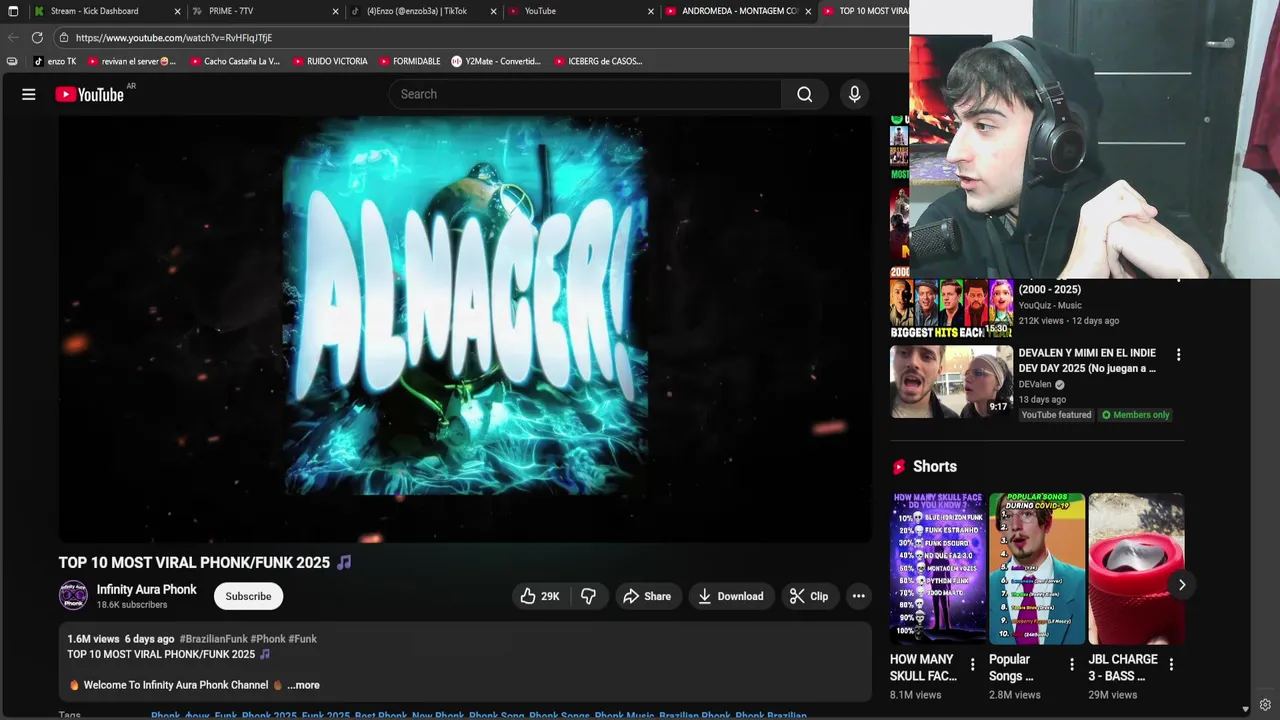
Task: Open FORMIDABLE bookmark
Action: click(x=409, y=61)
